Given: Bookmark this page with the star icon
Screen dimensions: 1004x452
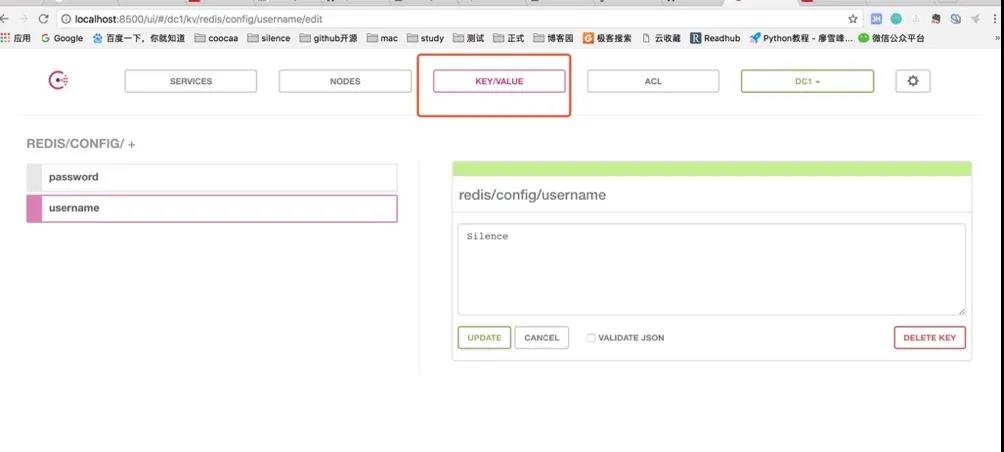Looking at the screenshot, I should pyautogui.click(x=853, y=19).
